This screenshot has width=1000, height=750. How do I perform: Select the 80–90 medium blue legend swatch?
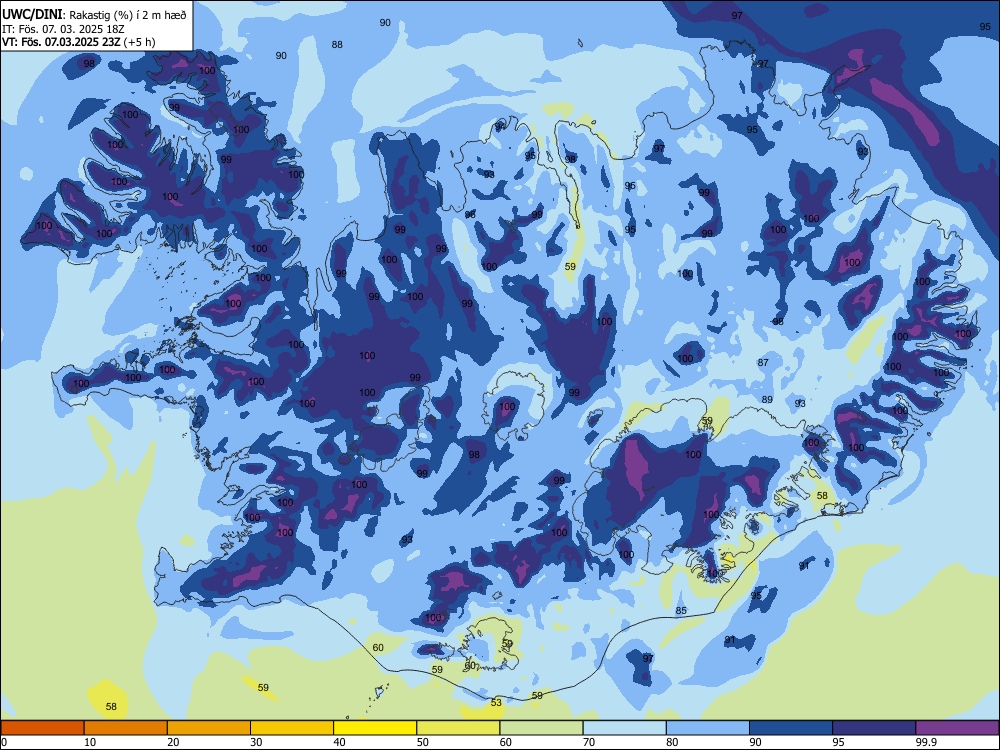click(x=708, y=728)
